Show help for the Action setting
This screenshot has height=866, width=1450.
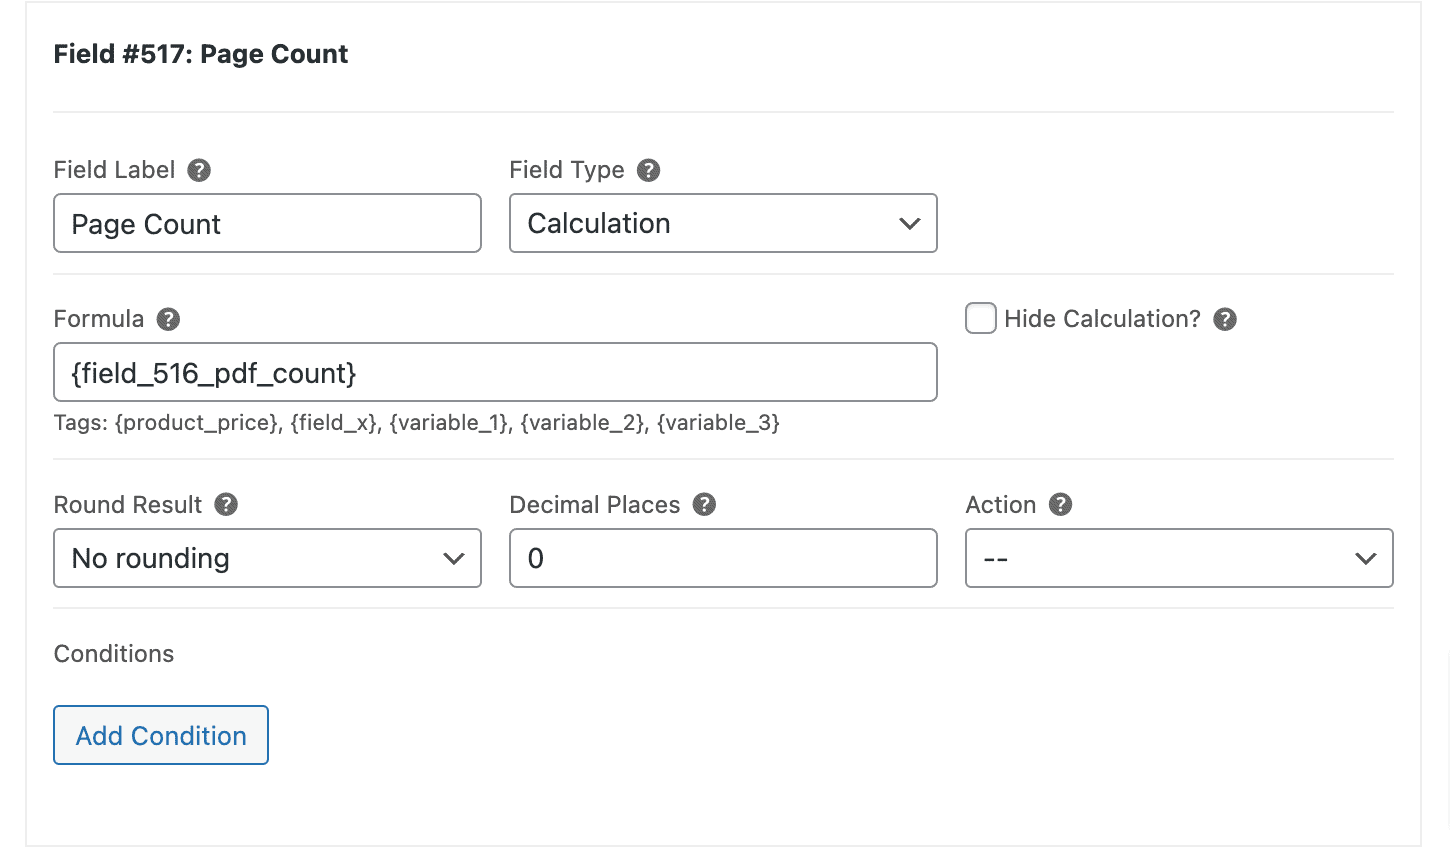(1060, 505)
